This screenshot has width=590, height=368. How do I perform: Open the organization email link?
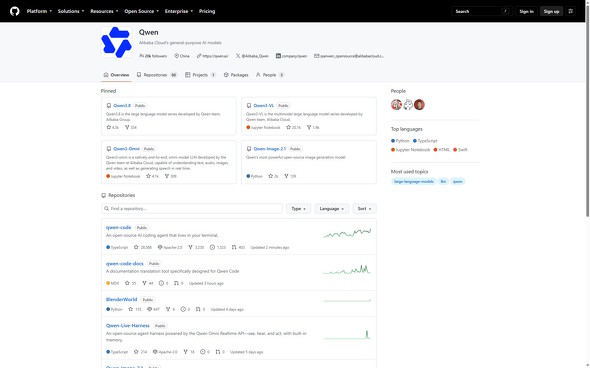[352, 56]
